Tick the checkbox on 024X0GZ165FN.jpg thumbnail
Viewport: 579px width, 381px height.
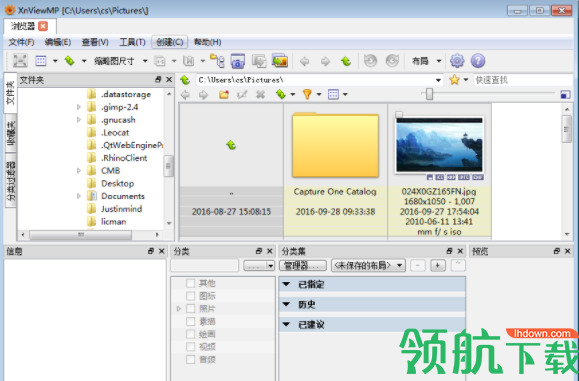point(399,114)
